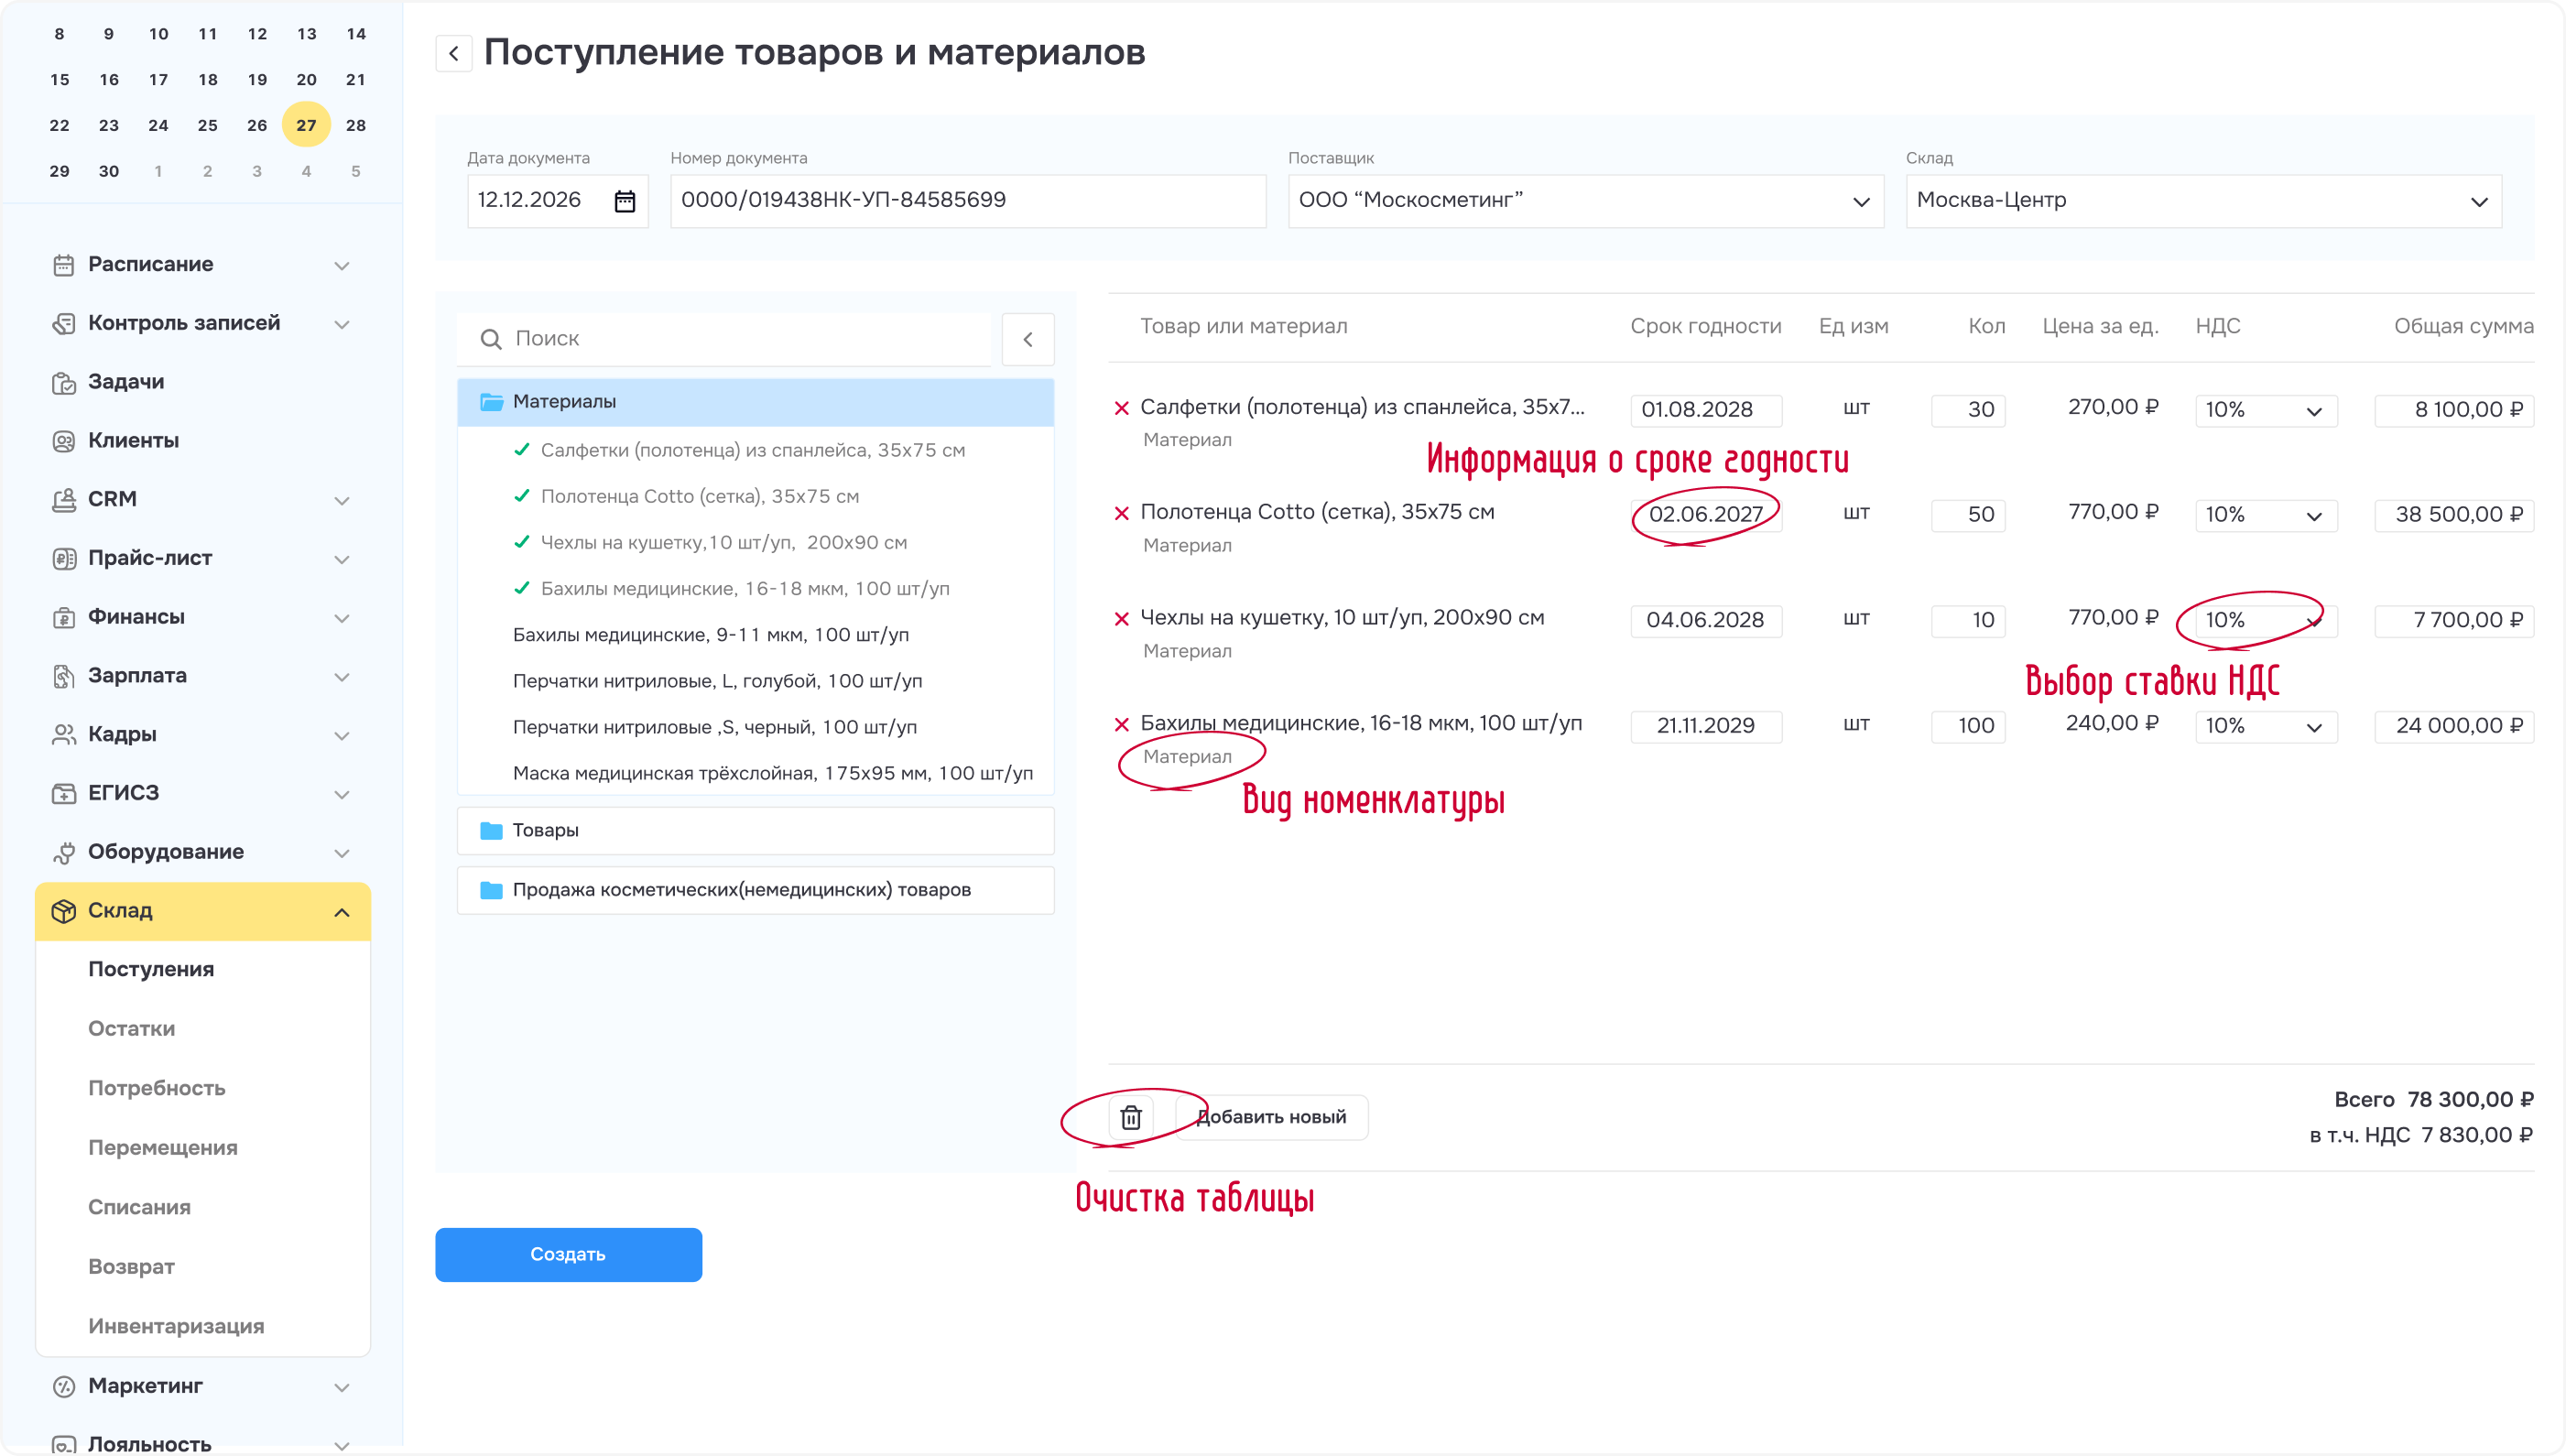Screen dimensions: 2566x1456
Task: Click the Номер документа input field
Action: coord(968,201)
